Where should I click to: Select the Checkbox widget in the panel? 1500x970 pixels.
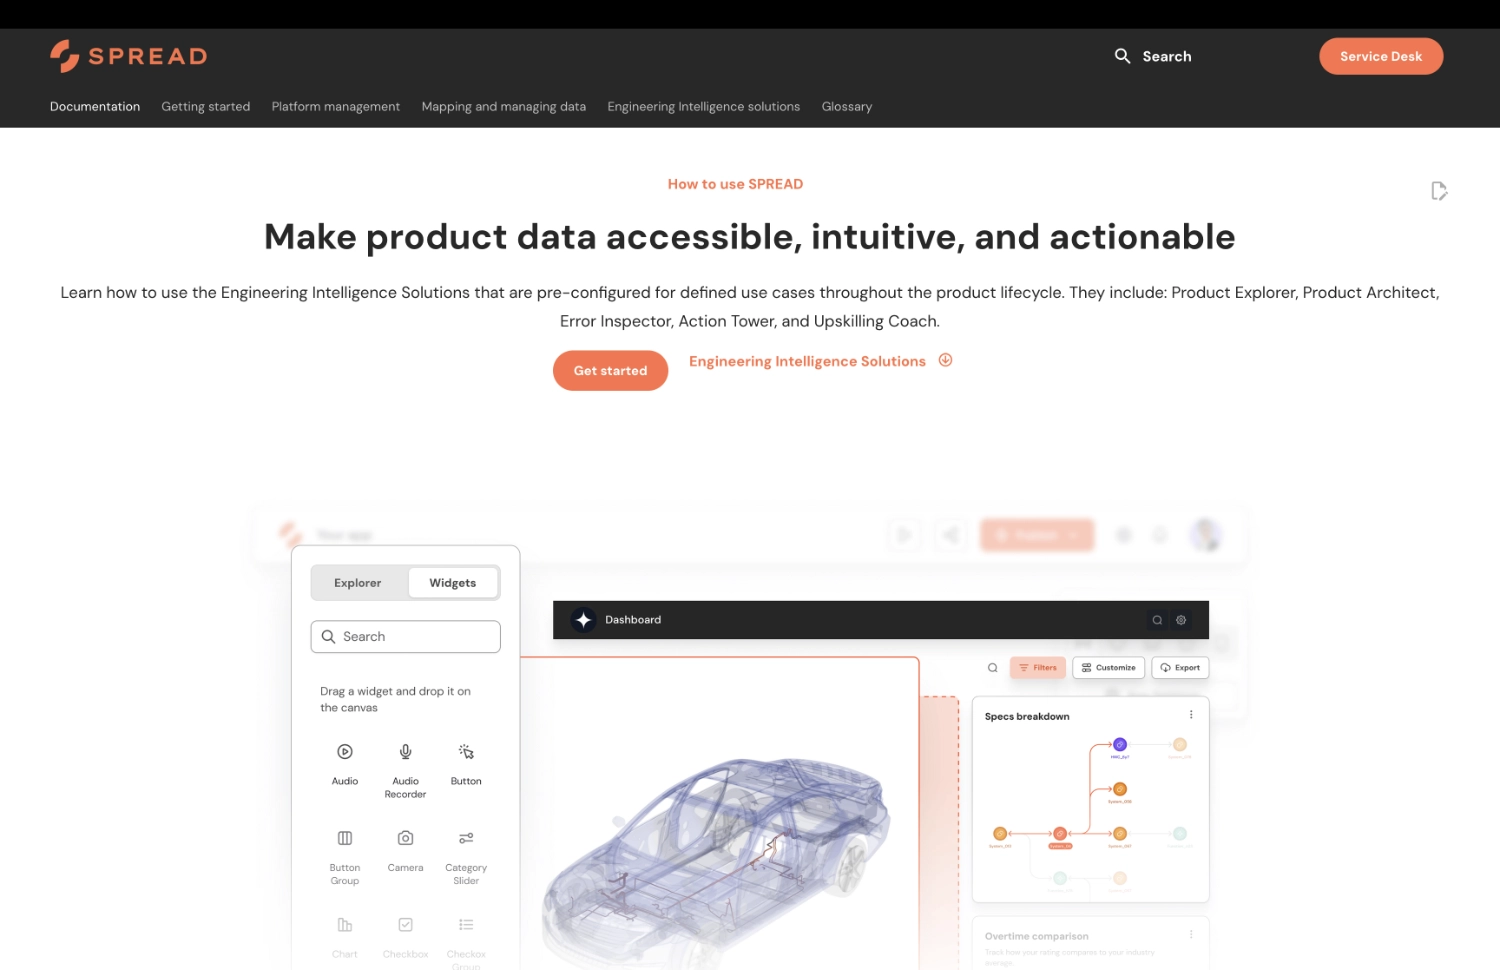coord(405,925)
